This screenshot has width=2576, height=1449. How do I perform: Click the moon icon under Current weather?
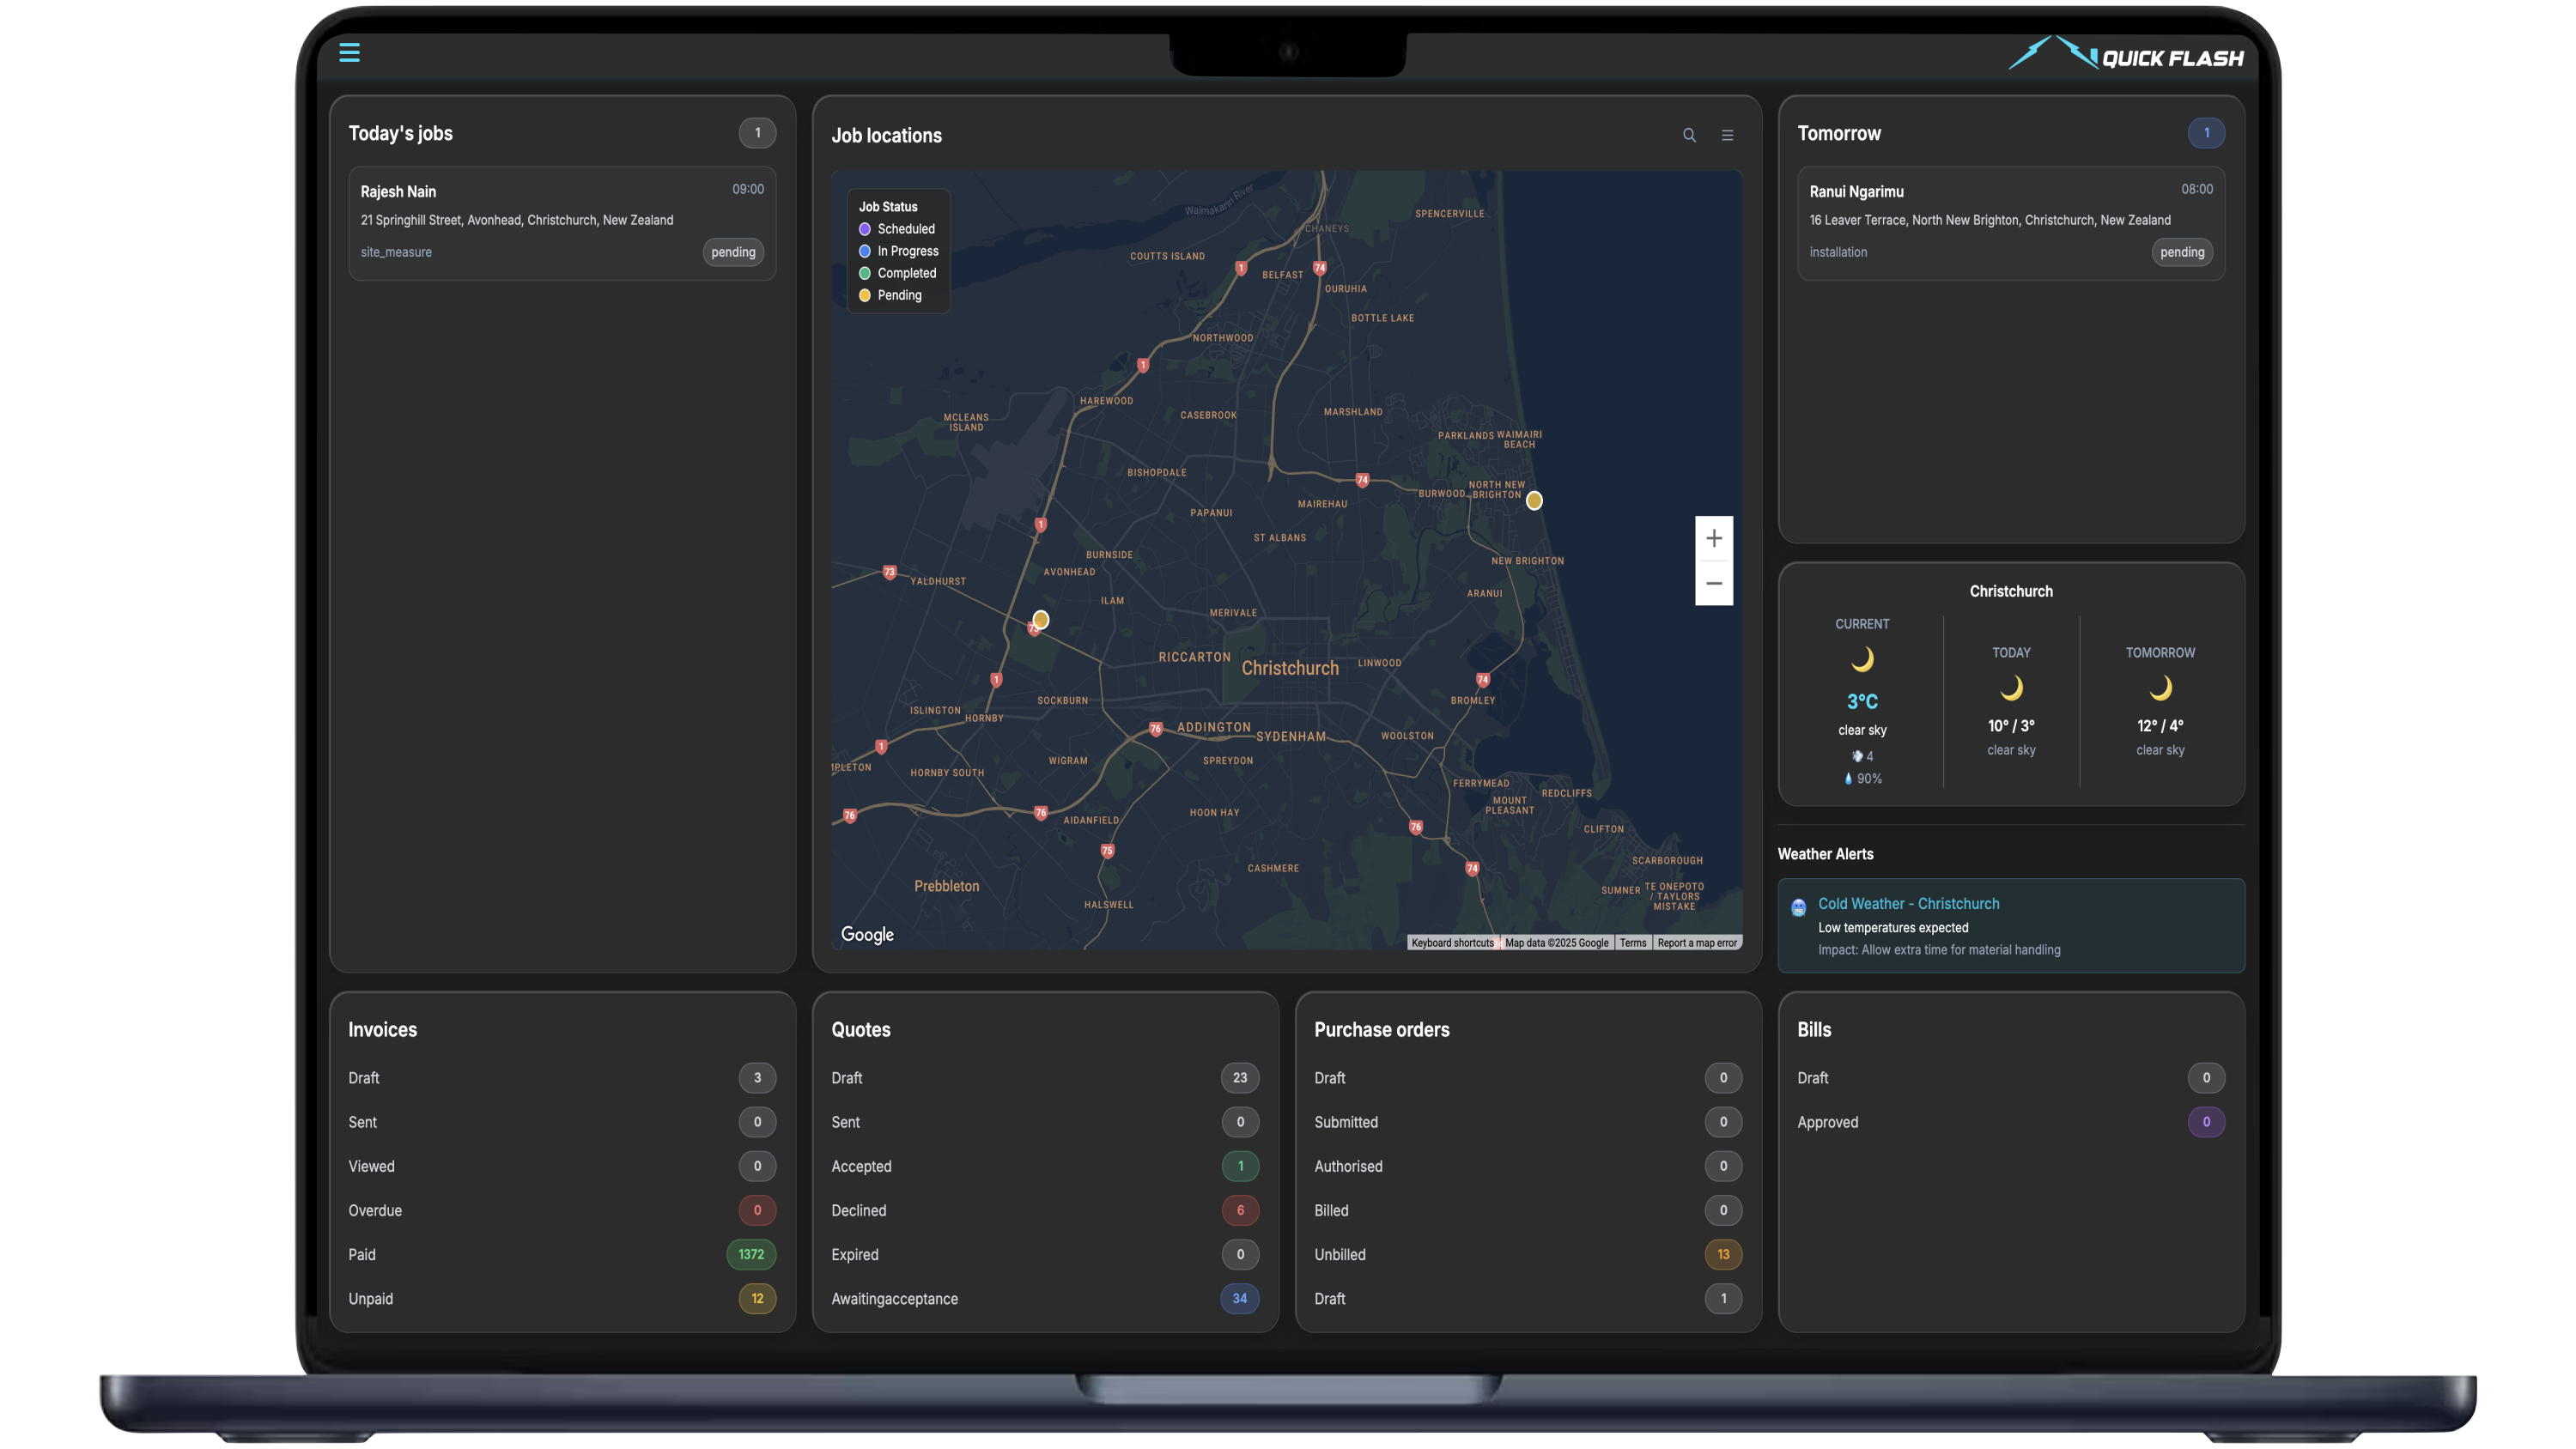pos(1862,659)
